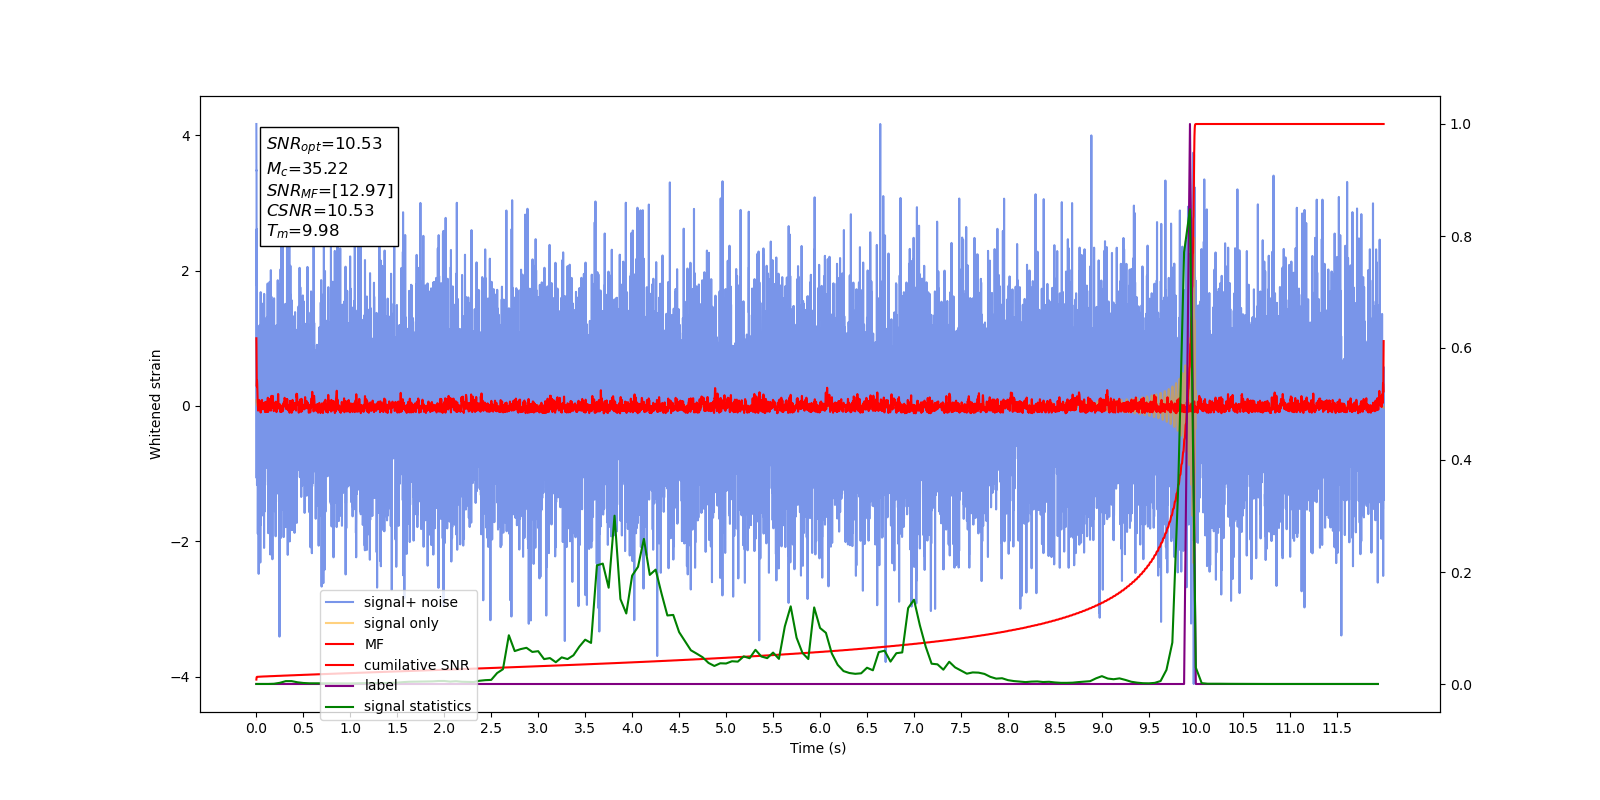The height and width of the screenshot is (800, 1600).
Task: Click the Tm=9.98 annotation text
Action: click(x=303, y=231)
